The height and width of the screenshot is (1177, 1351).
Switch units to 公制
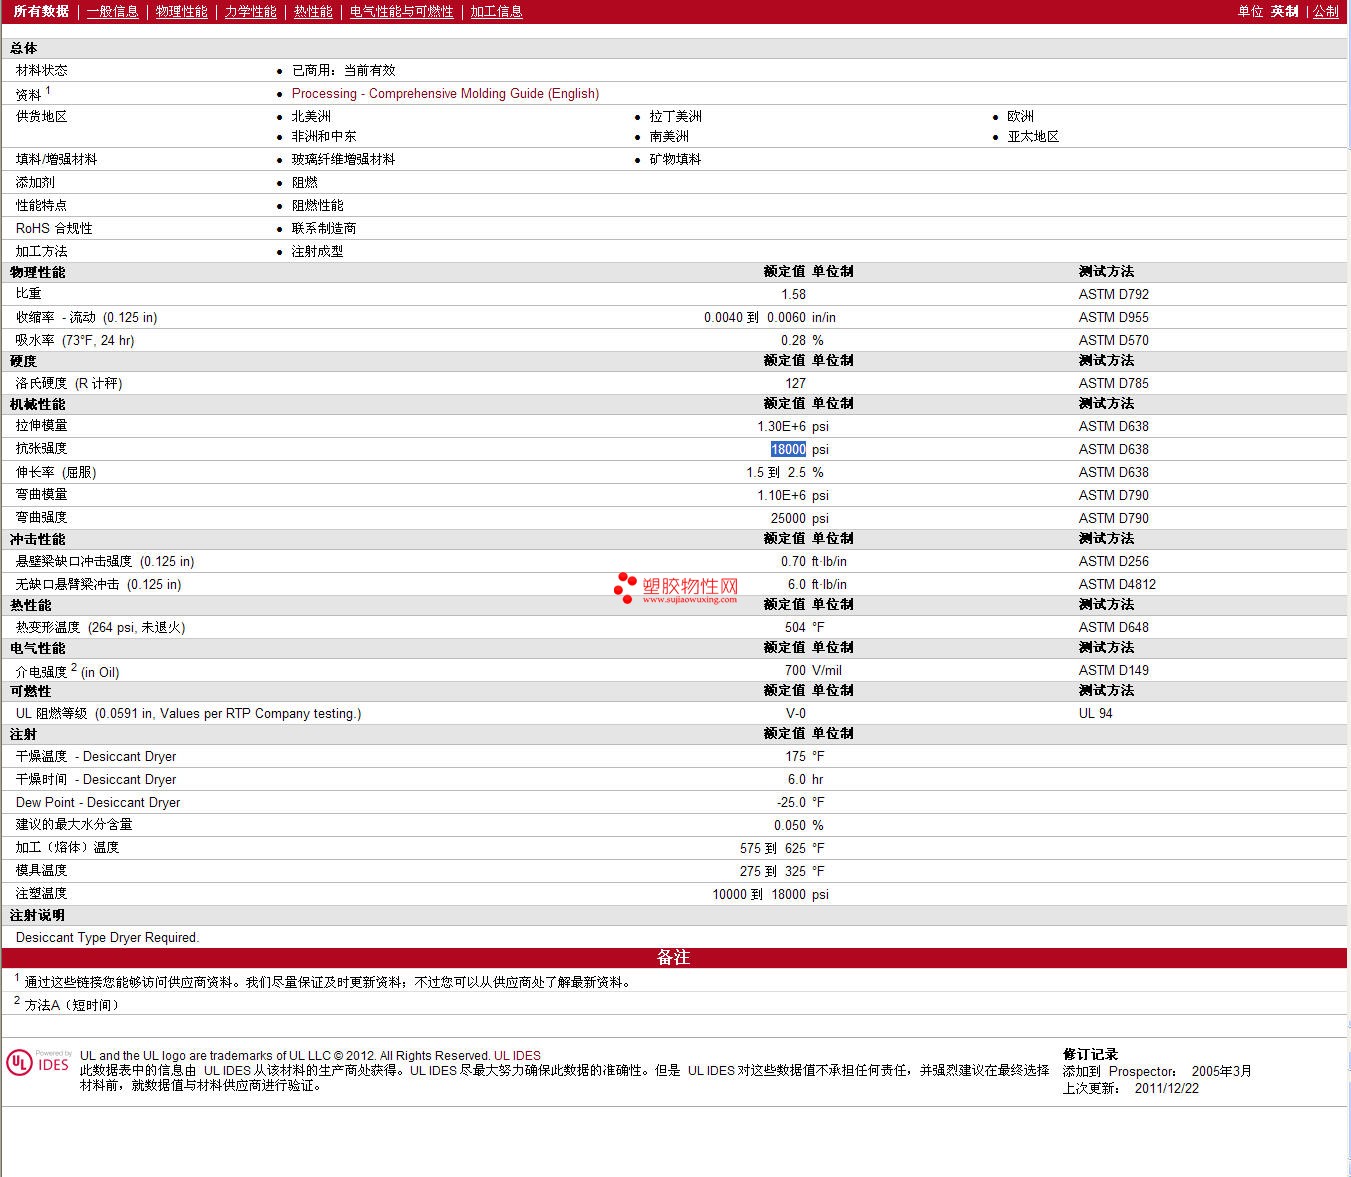tap(1325, 12)
